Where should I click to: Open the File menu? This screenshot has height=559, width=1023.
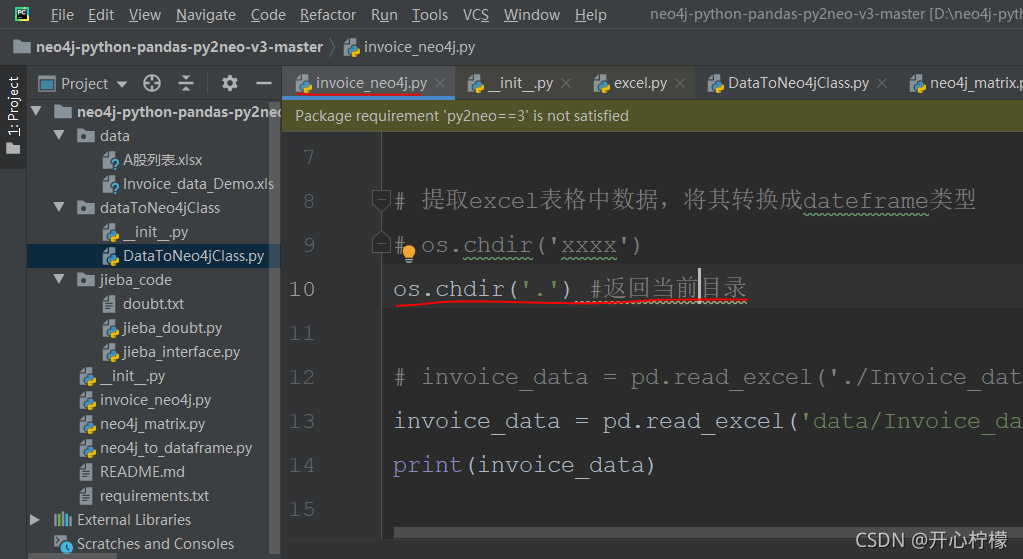tap(62, 14)
